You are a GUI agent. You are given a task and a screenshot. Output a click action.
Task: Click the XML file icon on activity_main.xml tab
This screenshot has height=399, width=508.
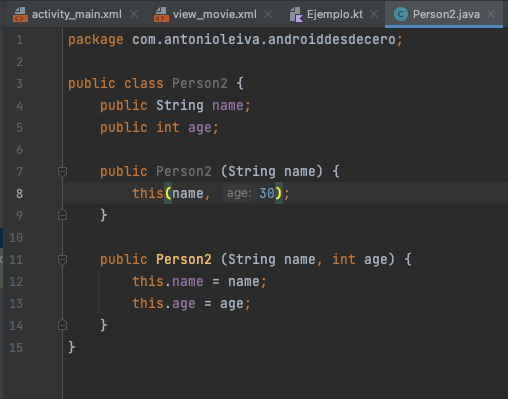pos(20,15)
